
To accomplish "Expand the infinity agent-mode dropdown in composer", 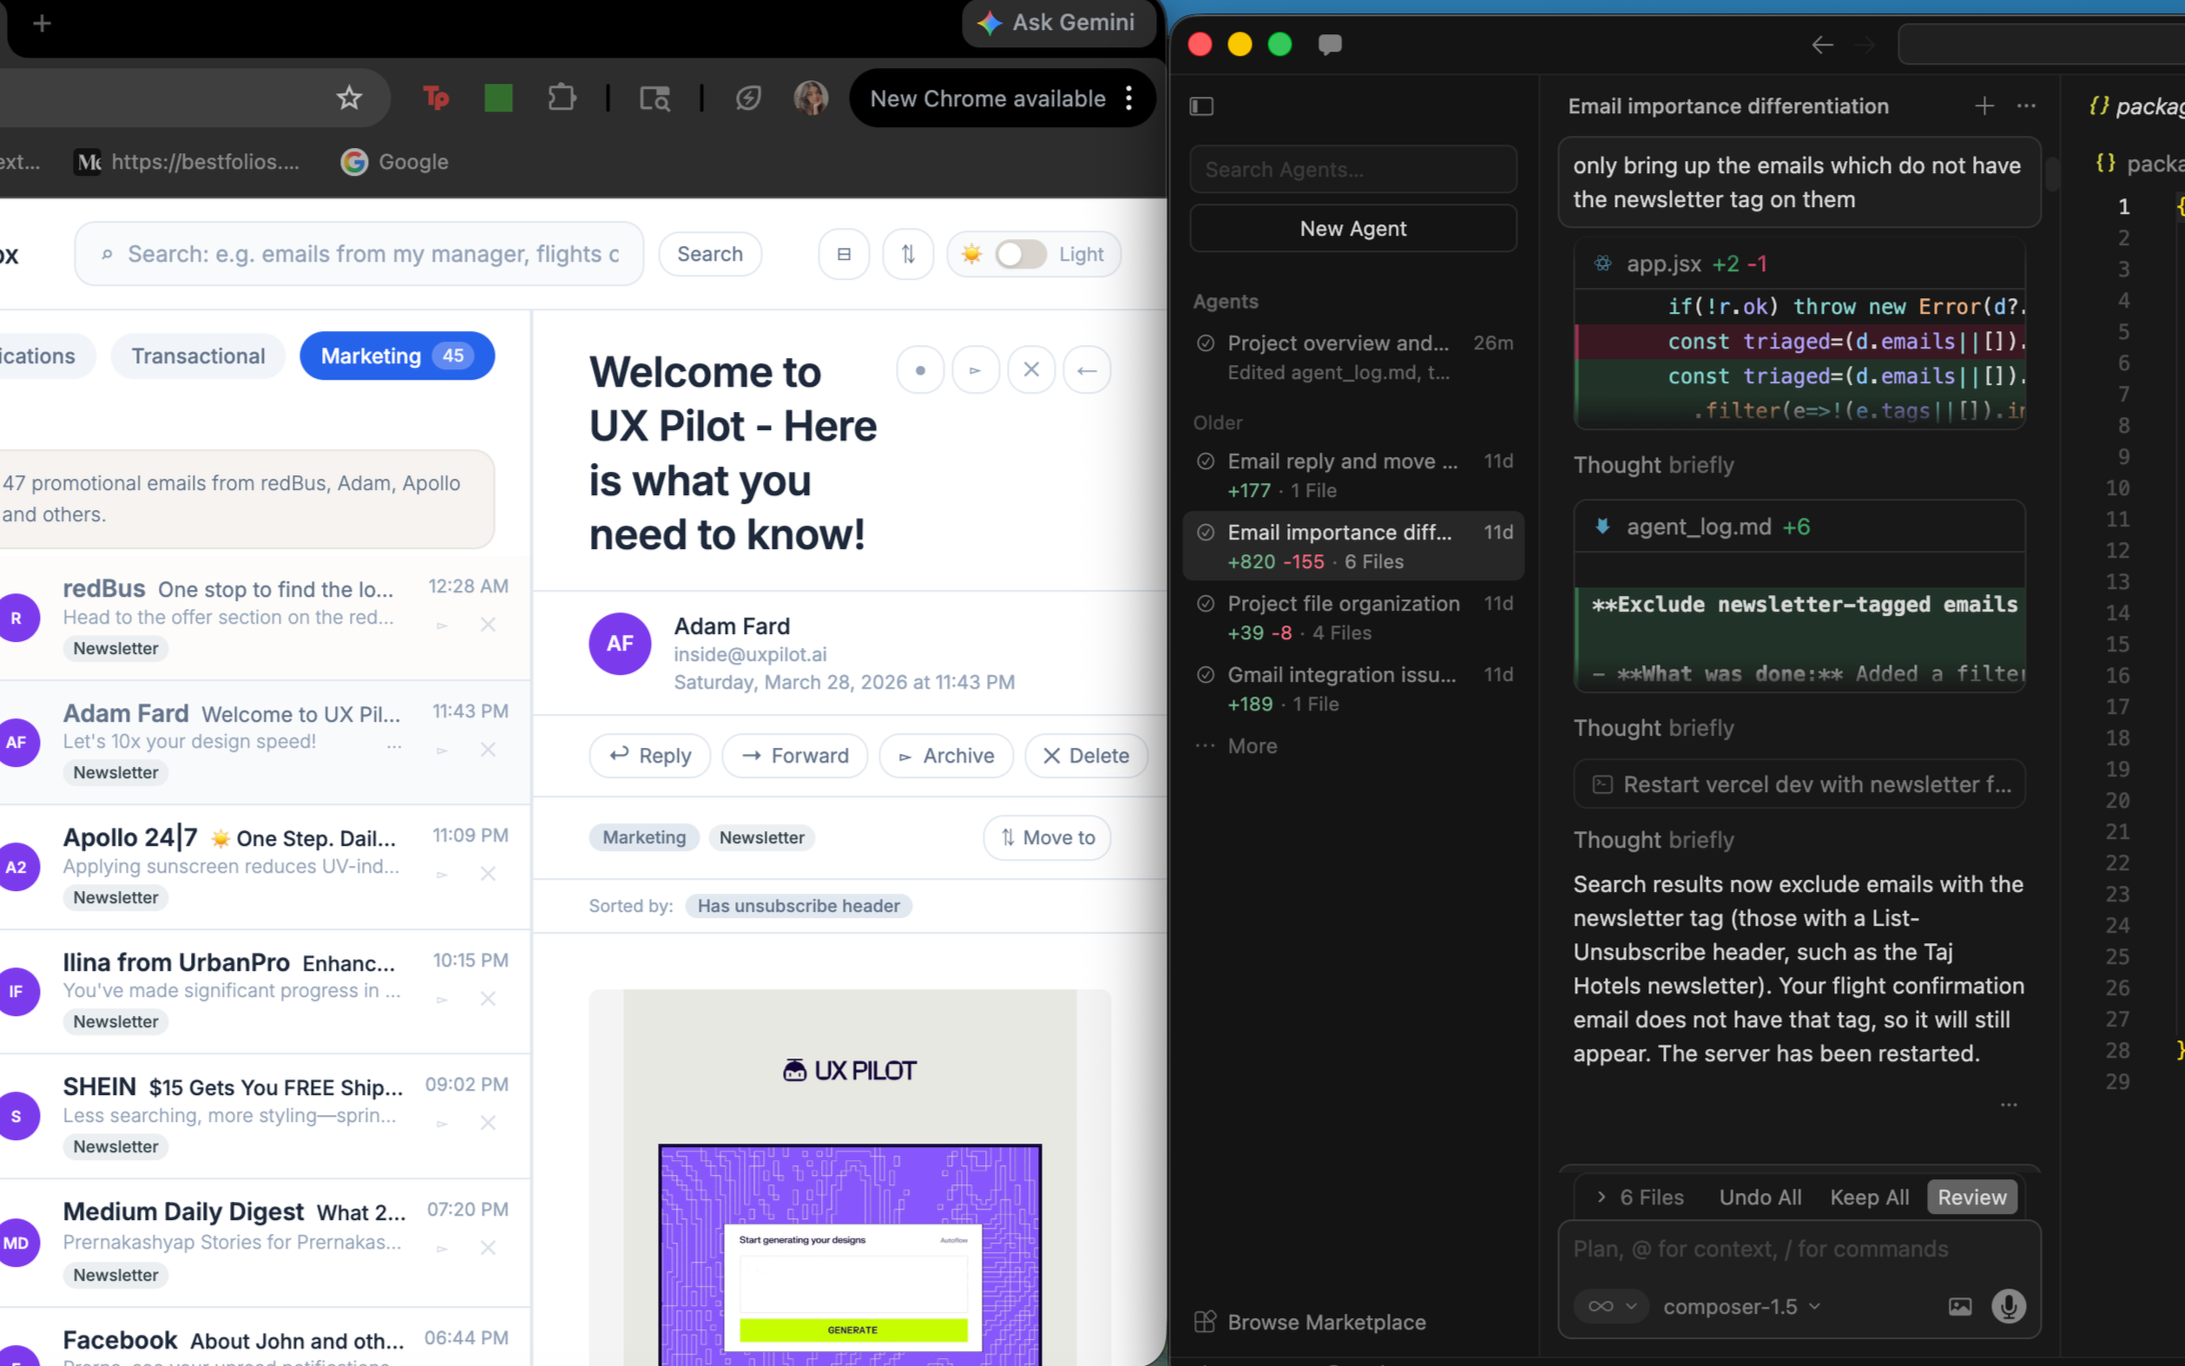I will [x=1609, y=1306].
